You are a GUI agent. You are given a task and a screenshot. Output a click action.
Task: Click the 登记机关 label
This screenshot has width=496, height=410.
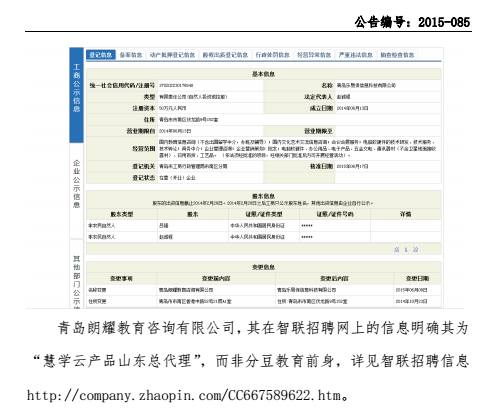pos(144,166)
